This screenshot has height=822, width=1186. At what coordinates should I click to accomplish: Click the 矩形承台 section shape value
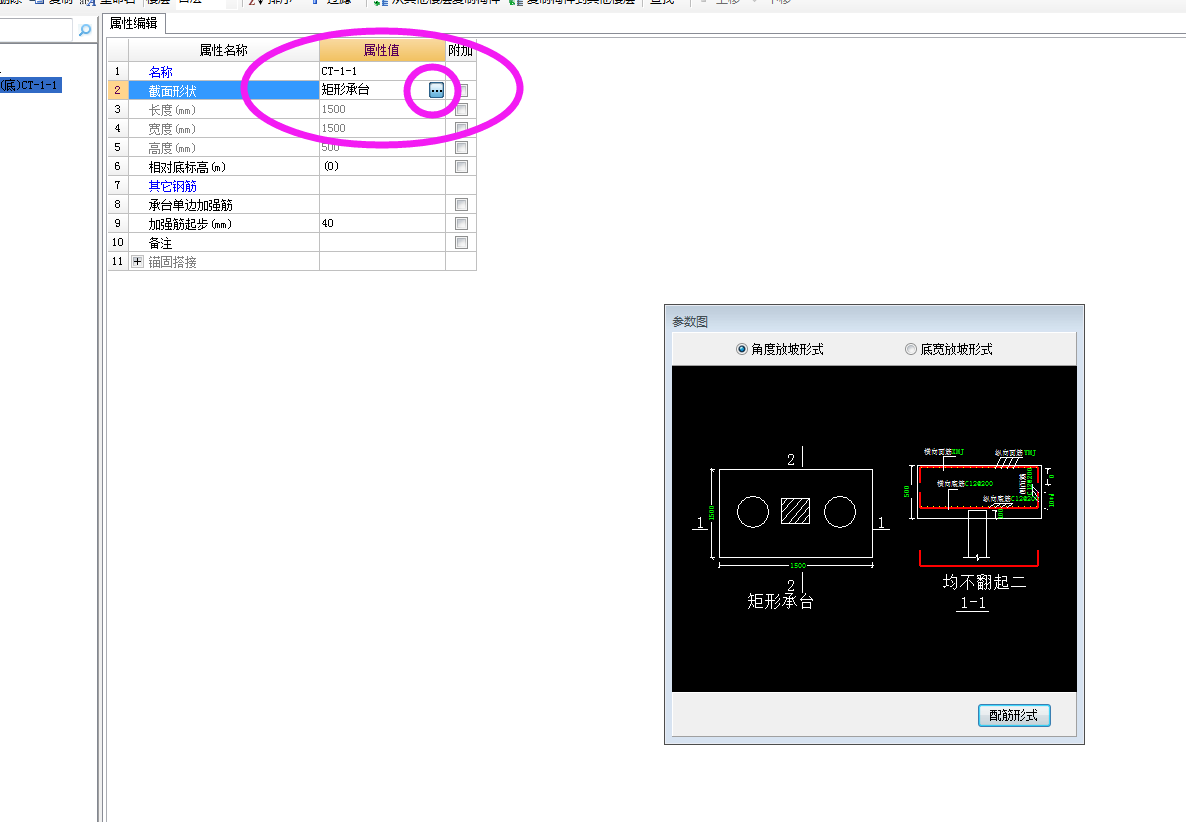[346, 90]
